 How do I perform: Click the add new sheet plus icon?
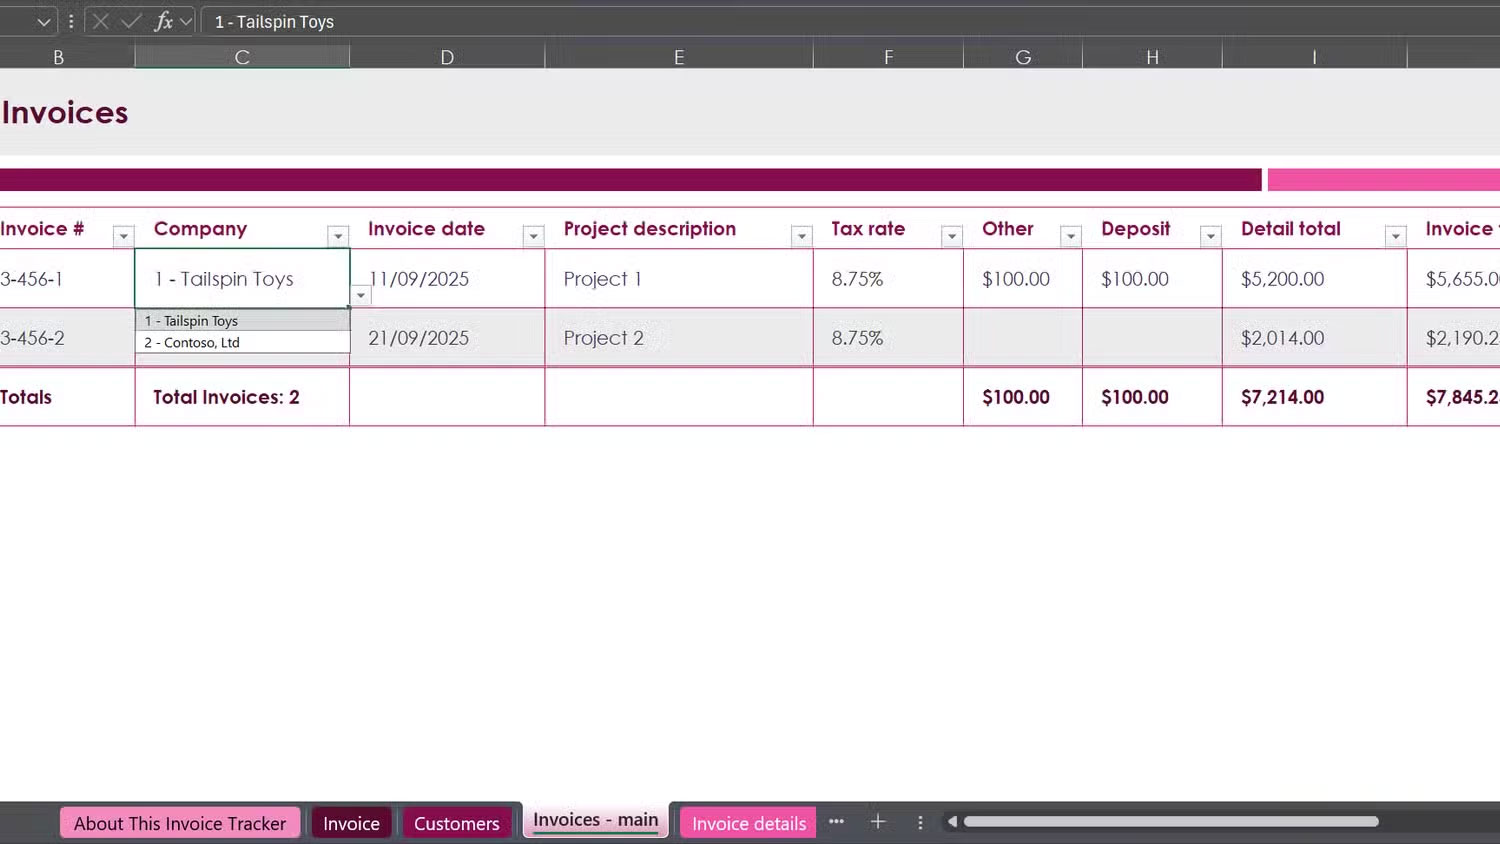pos(878,822)
